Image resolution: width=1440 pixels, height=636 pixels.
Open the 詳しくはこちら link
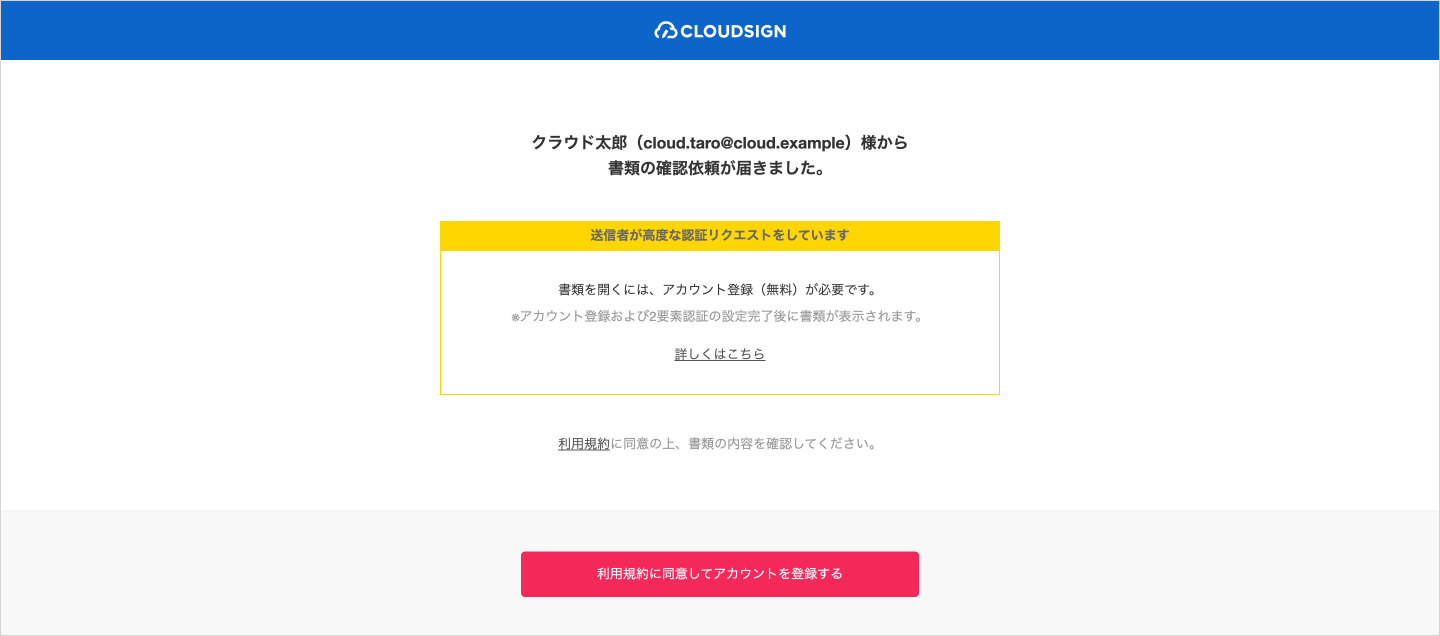point(720,354)
